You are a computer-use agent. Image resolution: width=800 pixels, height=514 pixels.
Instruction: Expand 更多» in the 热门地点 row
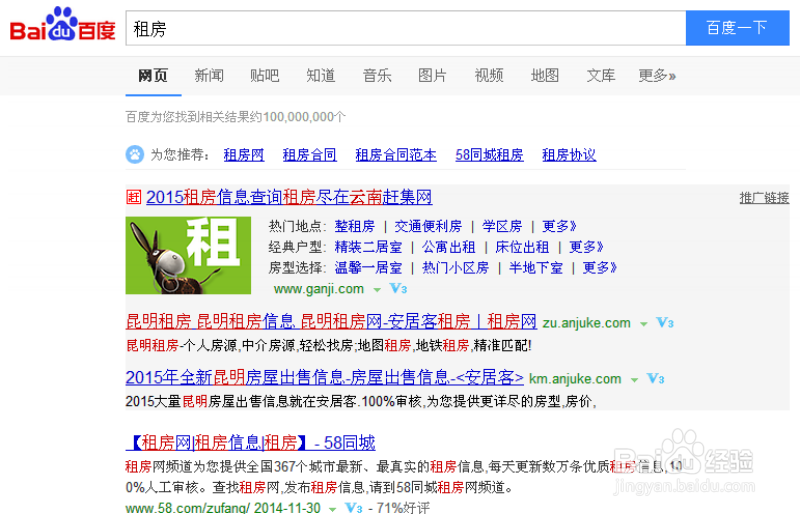[559, 226]
